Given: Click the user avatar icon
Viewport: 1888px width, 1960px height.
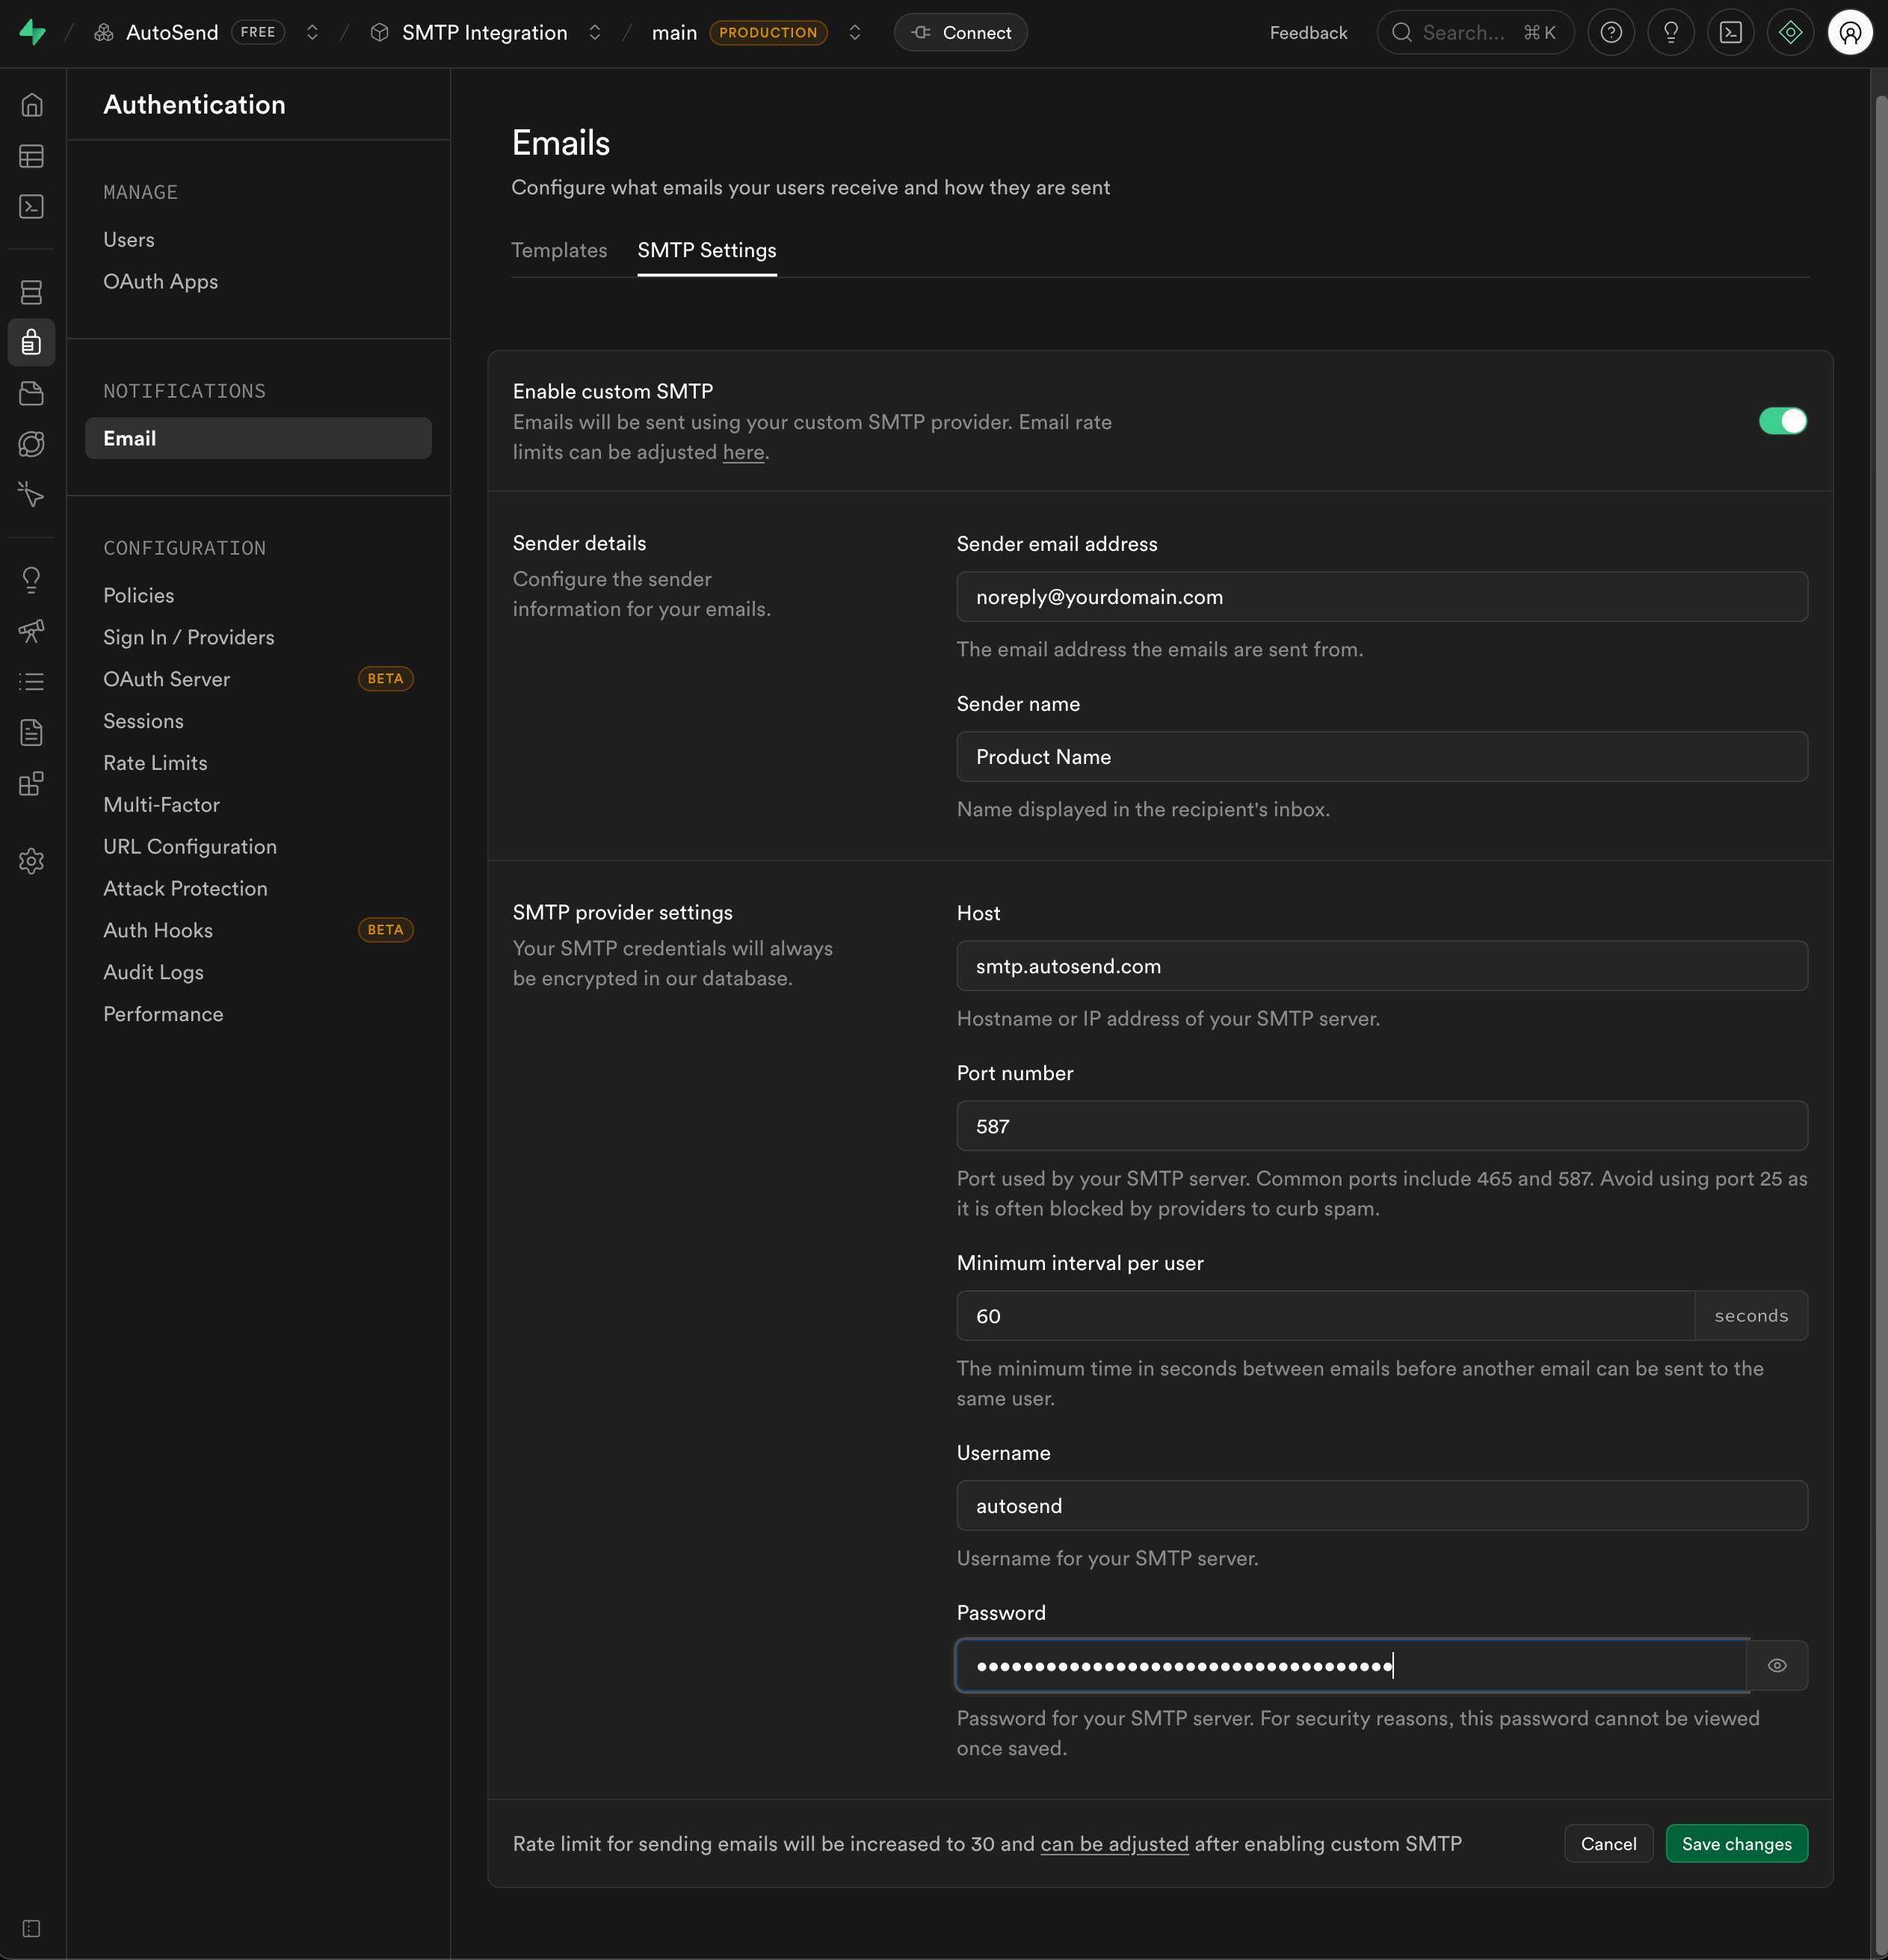Looking at the screenshot, I should [x=1849, y=33].
